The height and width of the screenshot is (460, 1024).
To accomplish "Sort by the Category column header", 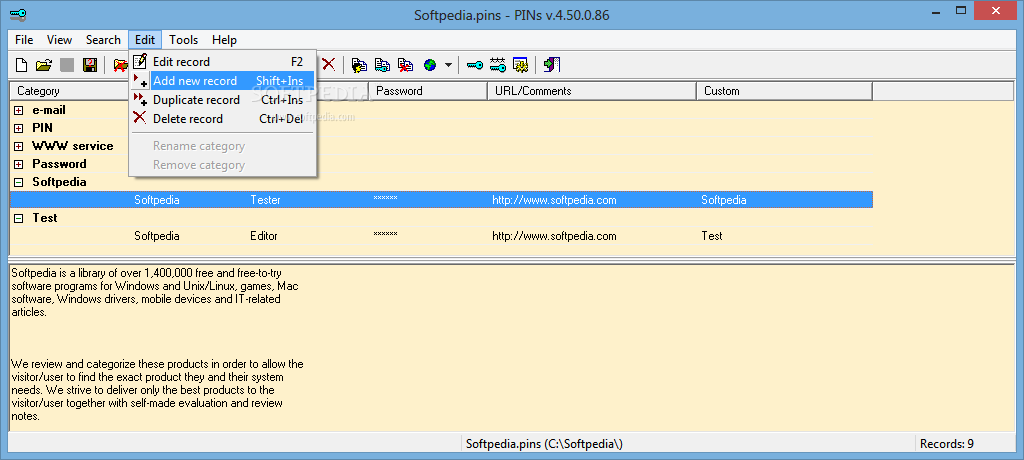I will pos(69,91).
